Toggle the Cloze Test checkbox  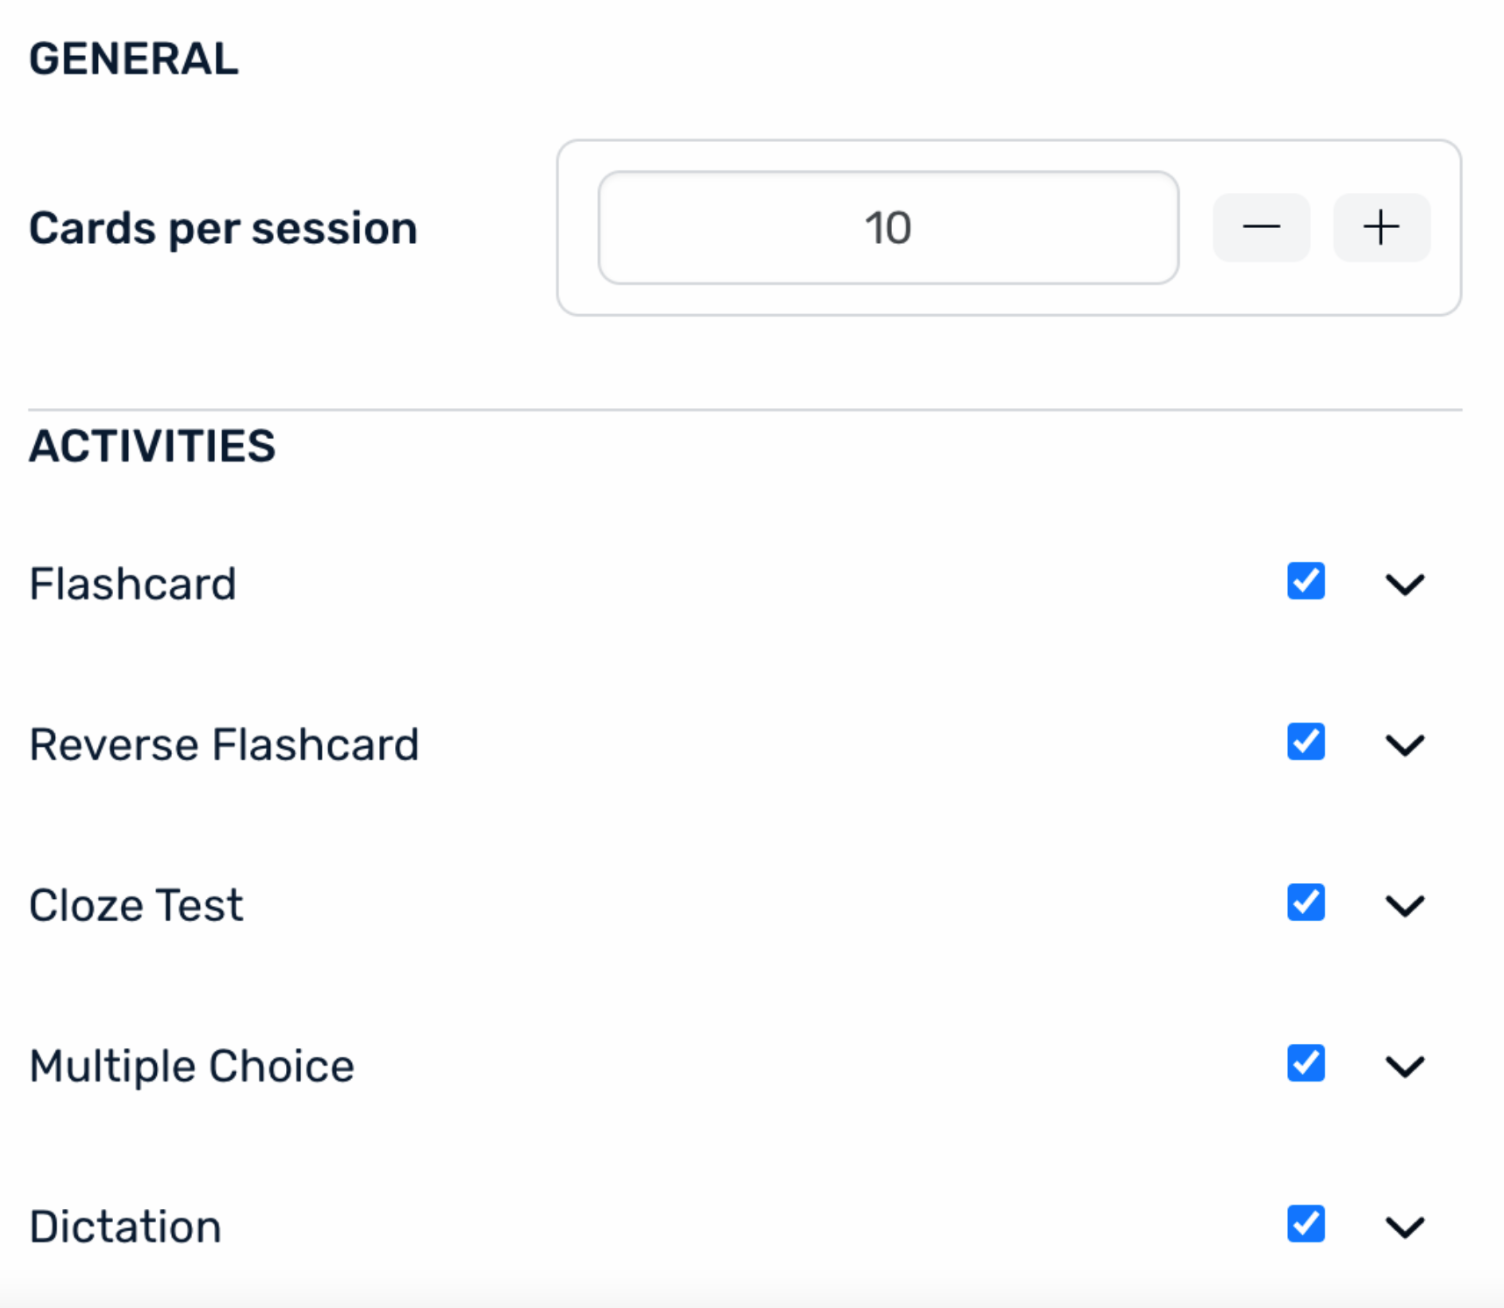1306,903
